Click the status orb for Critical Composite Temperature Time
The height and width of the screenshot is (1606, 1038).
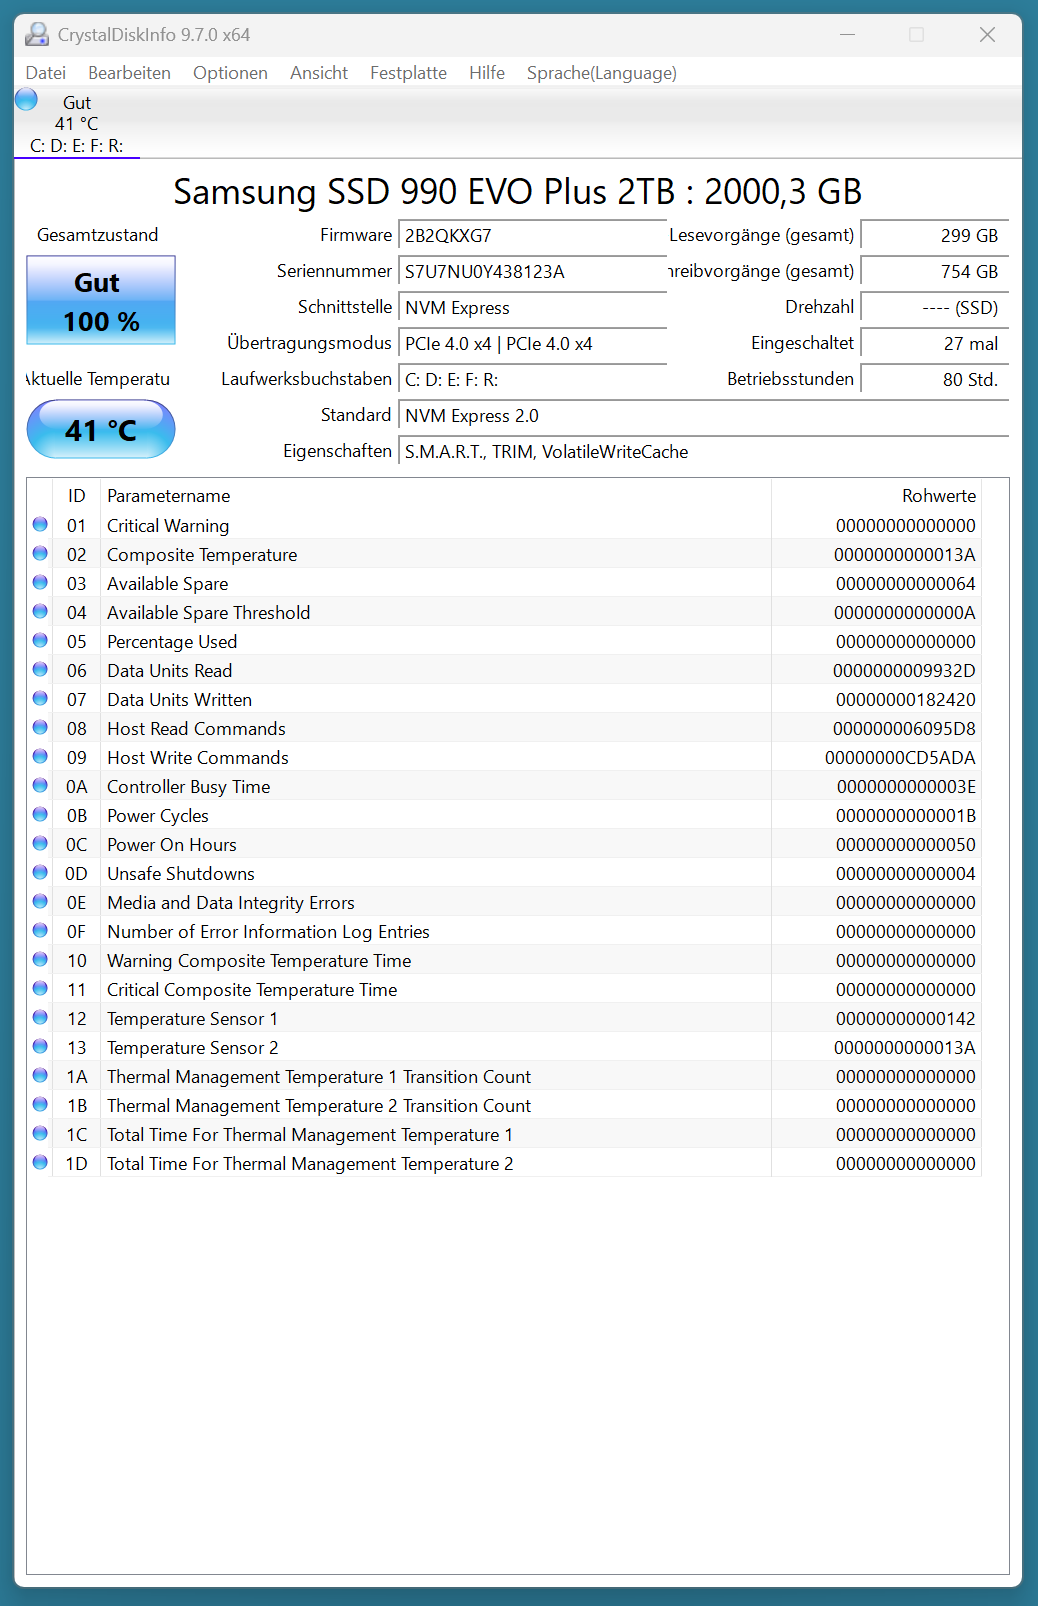click(40, 988)
